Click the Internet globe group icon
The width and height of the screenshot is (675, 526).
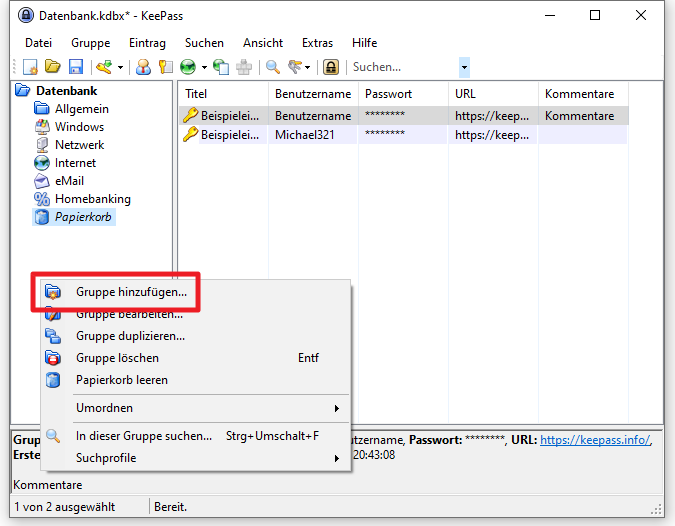[42, 163]
